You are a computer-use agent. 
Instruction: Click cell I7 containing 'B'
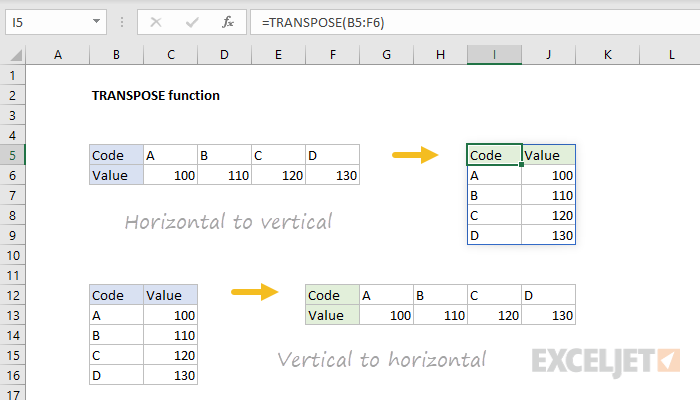click(x=494, y=196)
